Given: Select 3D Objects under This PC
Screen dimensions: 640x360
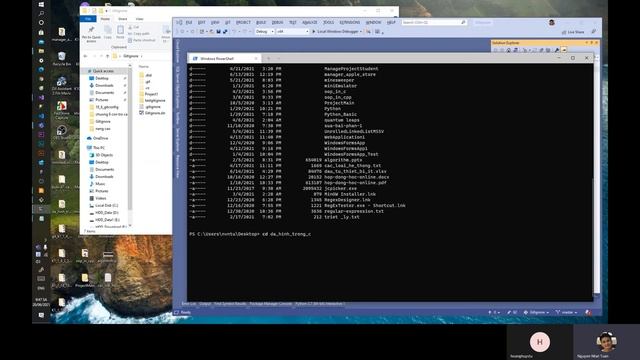Looking at the screenshot, I should (101, 155).
